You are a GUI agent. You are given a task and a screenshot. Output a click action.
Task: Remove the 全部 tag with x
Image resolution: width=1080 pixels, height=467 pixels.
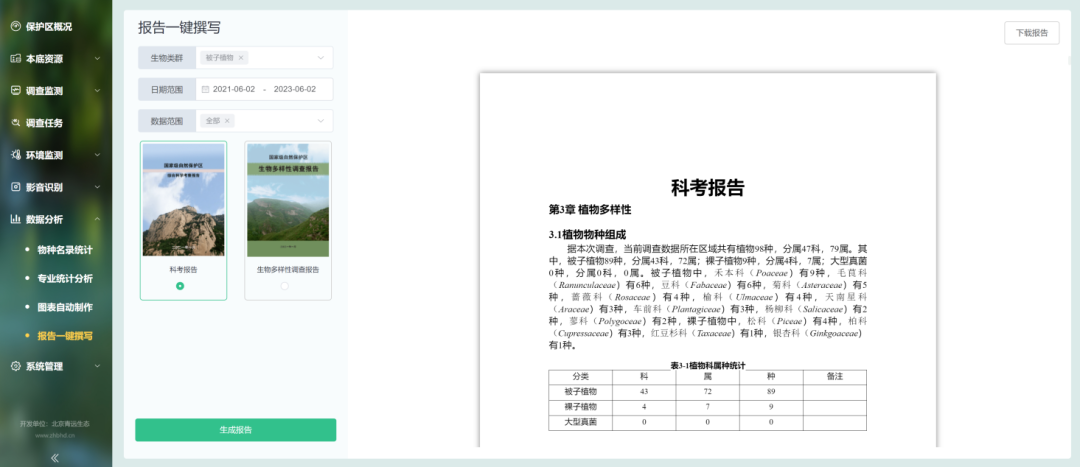tap(227, 121)
